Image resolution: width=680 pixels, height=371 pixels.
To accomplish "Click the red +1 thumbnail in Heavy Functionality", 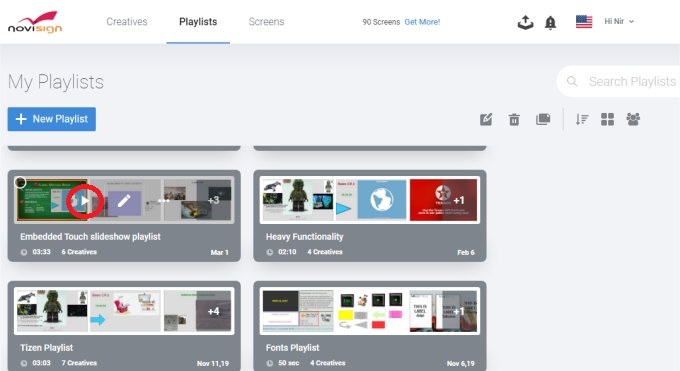I will (x=443, y=200).
